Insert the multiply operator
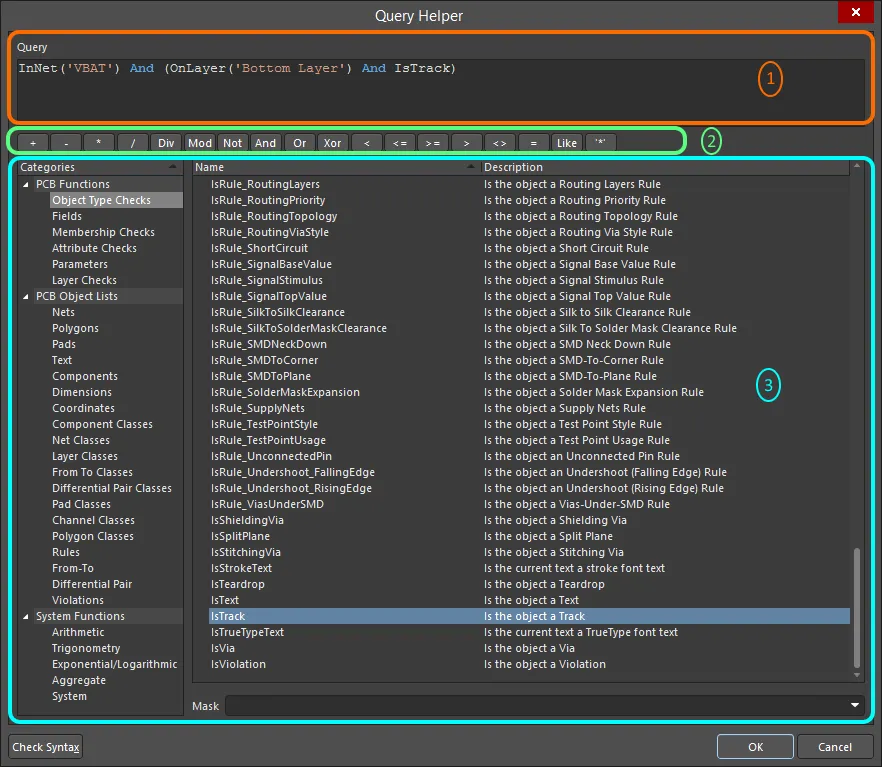882x767 pixels. pyautogui.click(x=98, y=143)
